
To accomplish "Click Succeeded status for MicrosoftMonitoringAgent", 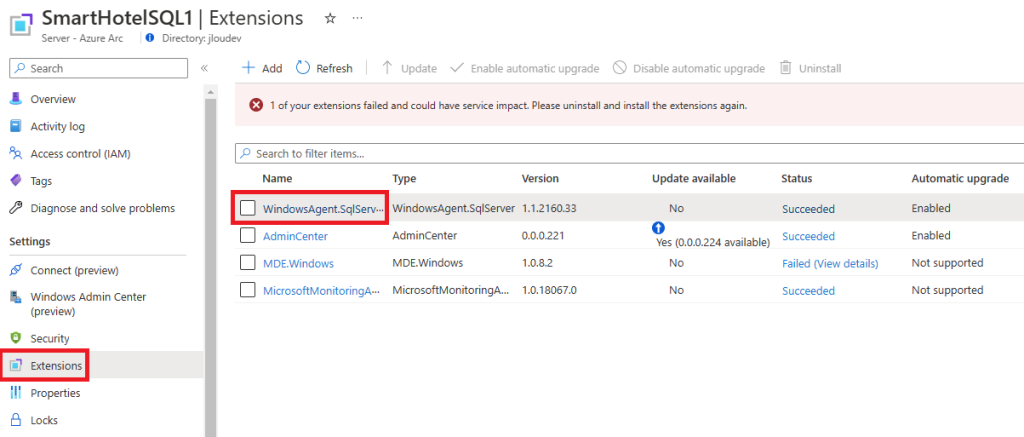I will tap(808, 291).
